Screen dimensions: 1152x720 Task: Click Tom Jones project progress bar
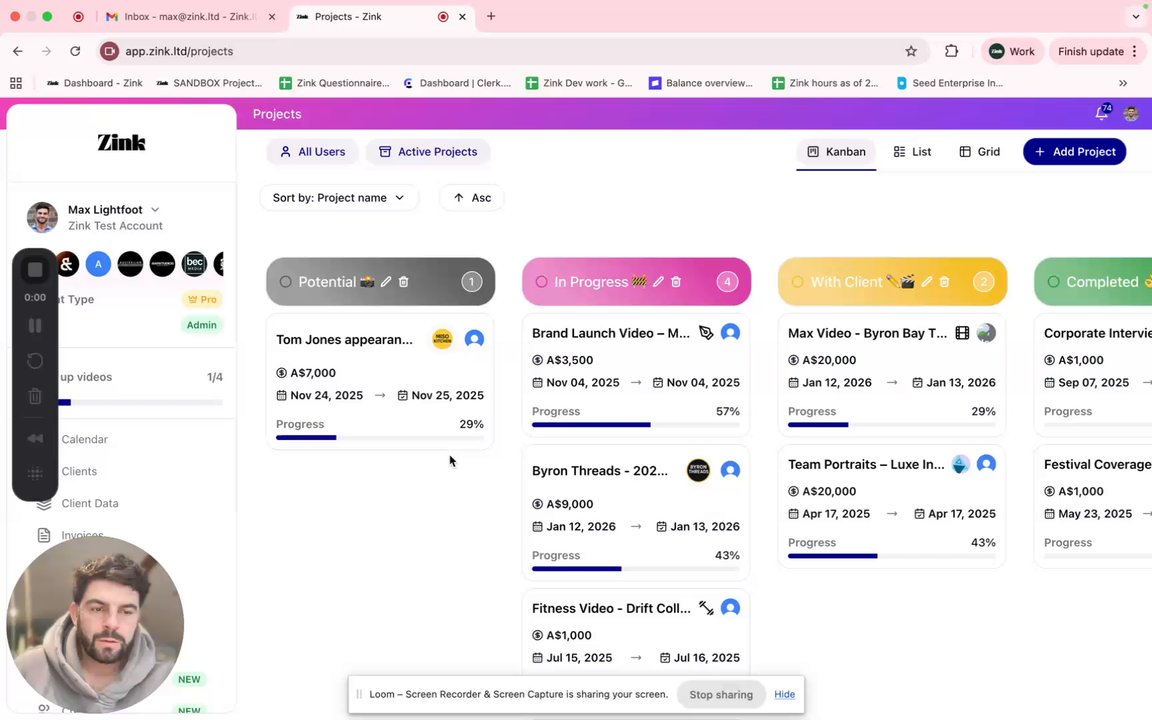[379, 437]
